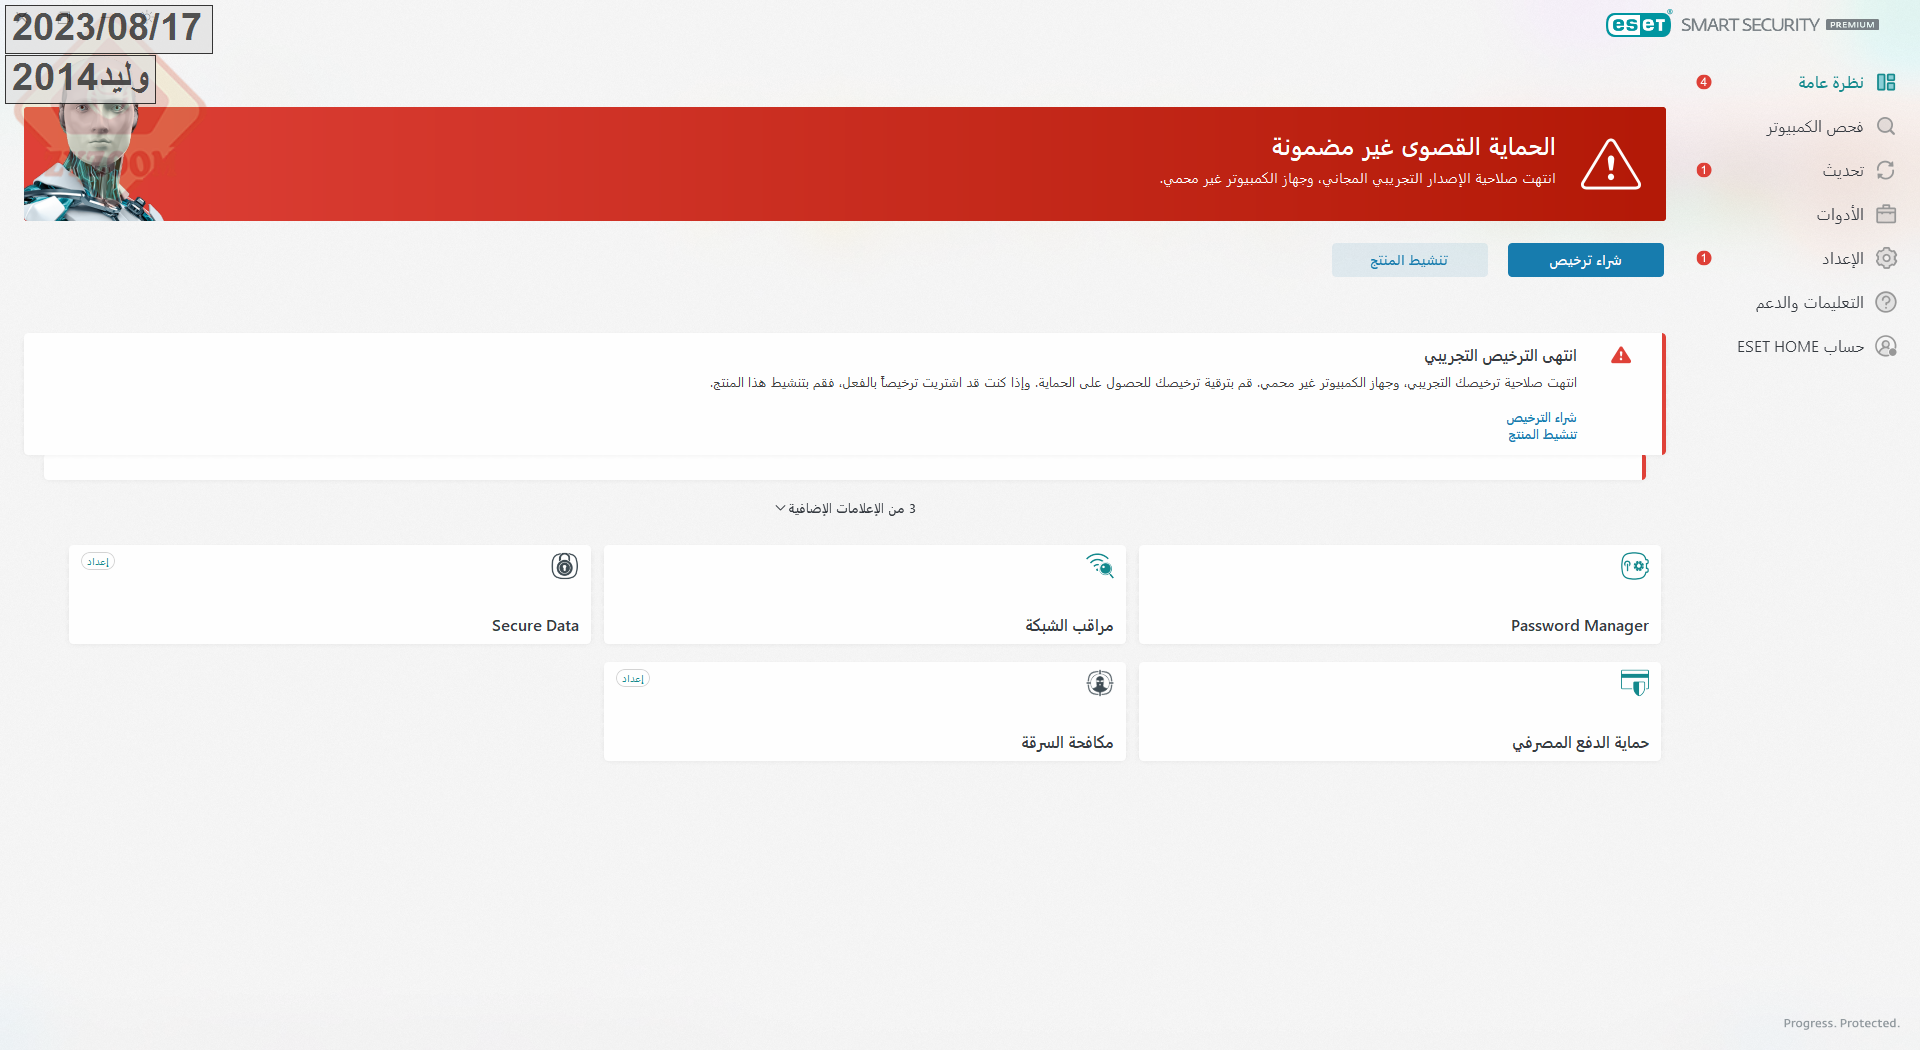Open the Secure Data card
Screen dimensions: 1920x1050
(330, 594)
